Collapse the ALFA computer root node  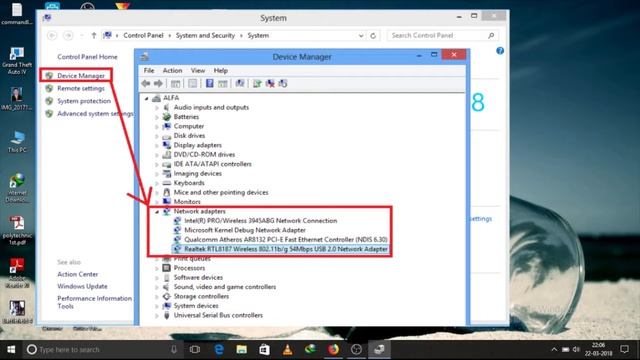(147, 98)
